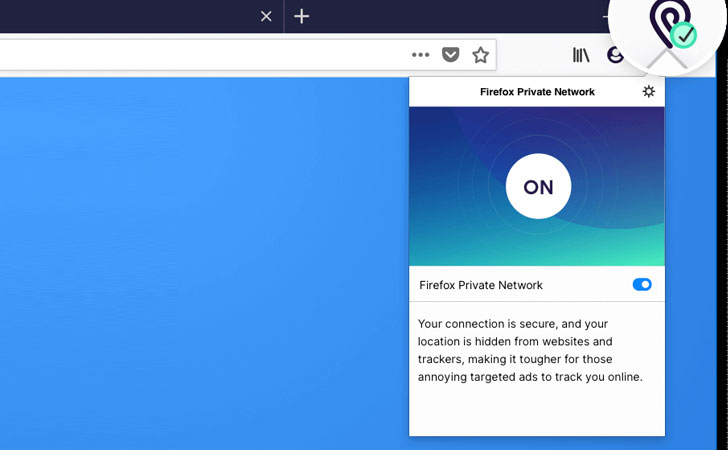The width and height of the screenshot is (728, 450).
Task: Click the label beside the toggle switch
Action: (x=481, y=285)
